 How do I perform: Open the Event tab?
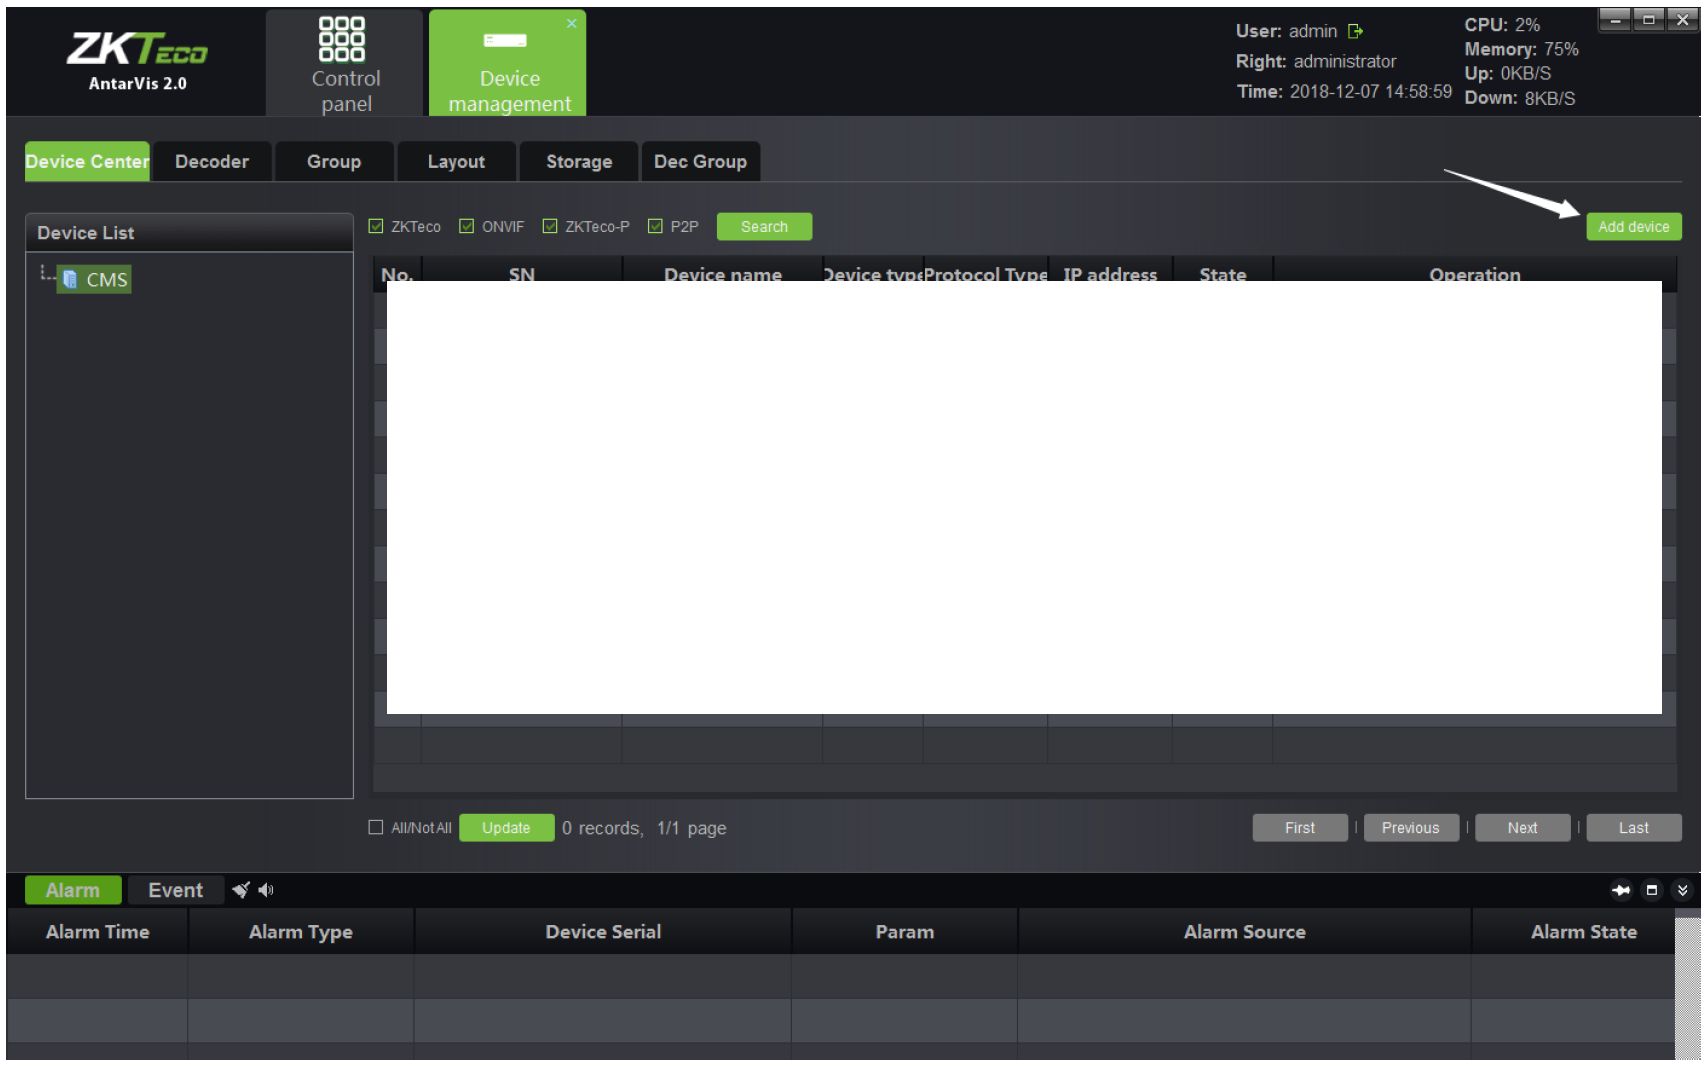click(175, 890)
